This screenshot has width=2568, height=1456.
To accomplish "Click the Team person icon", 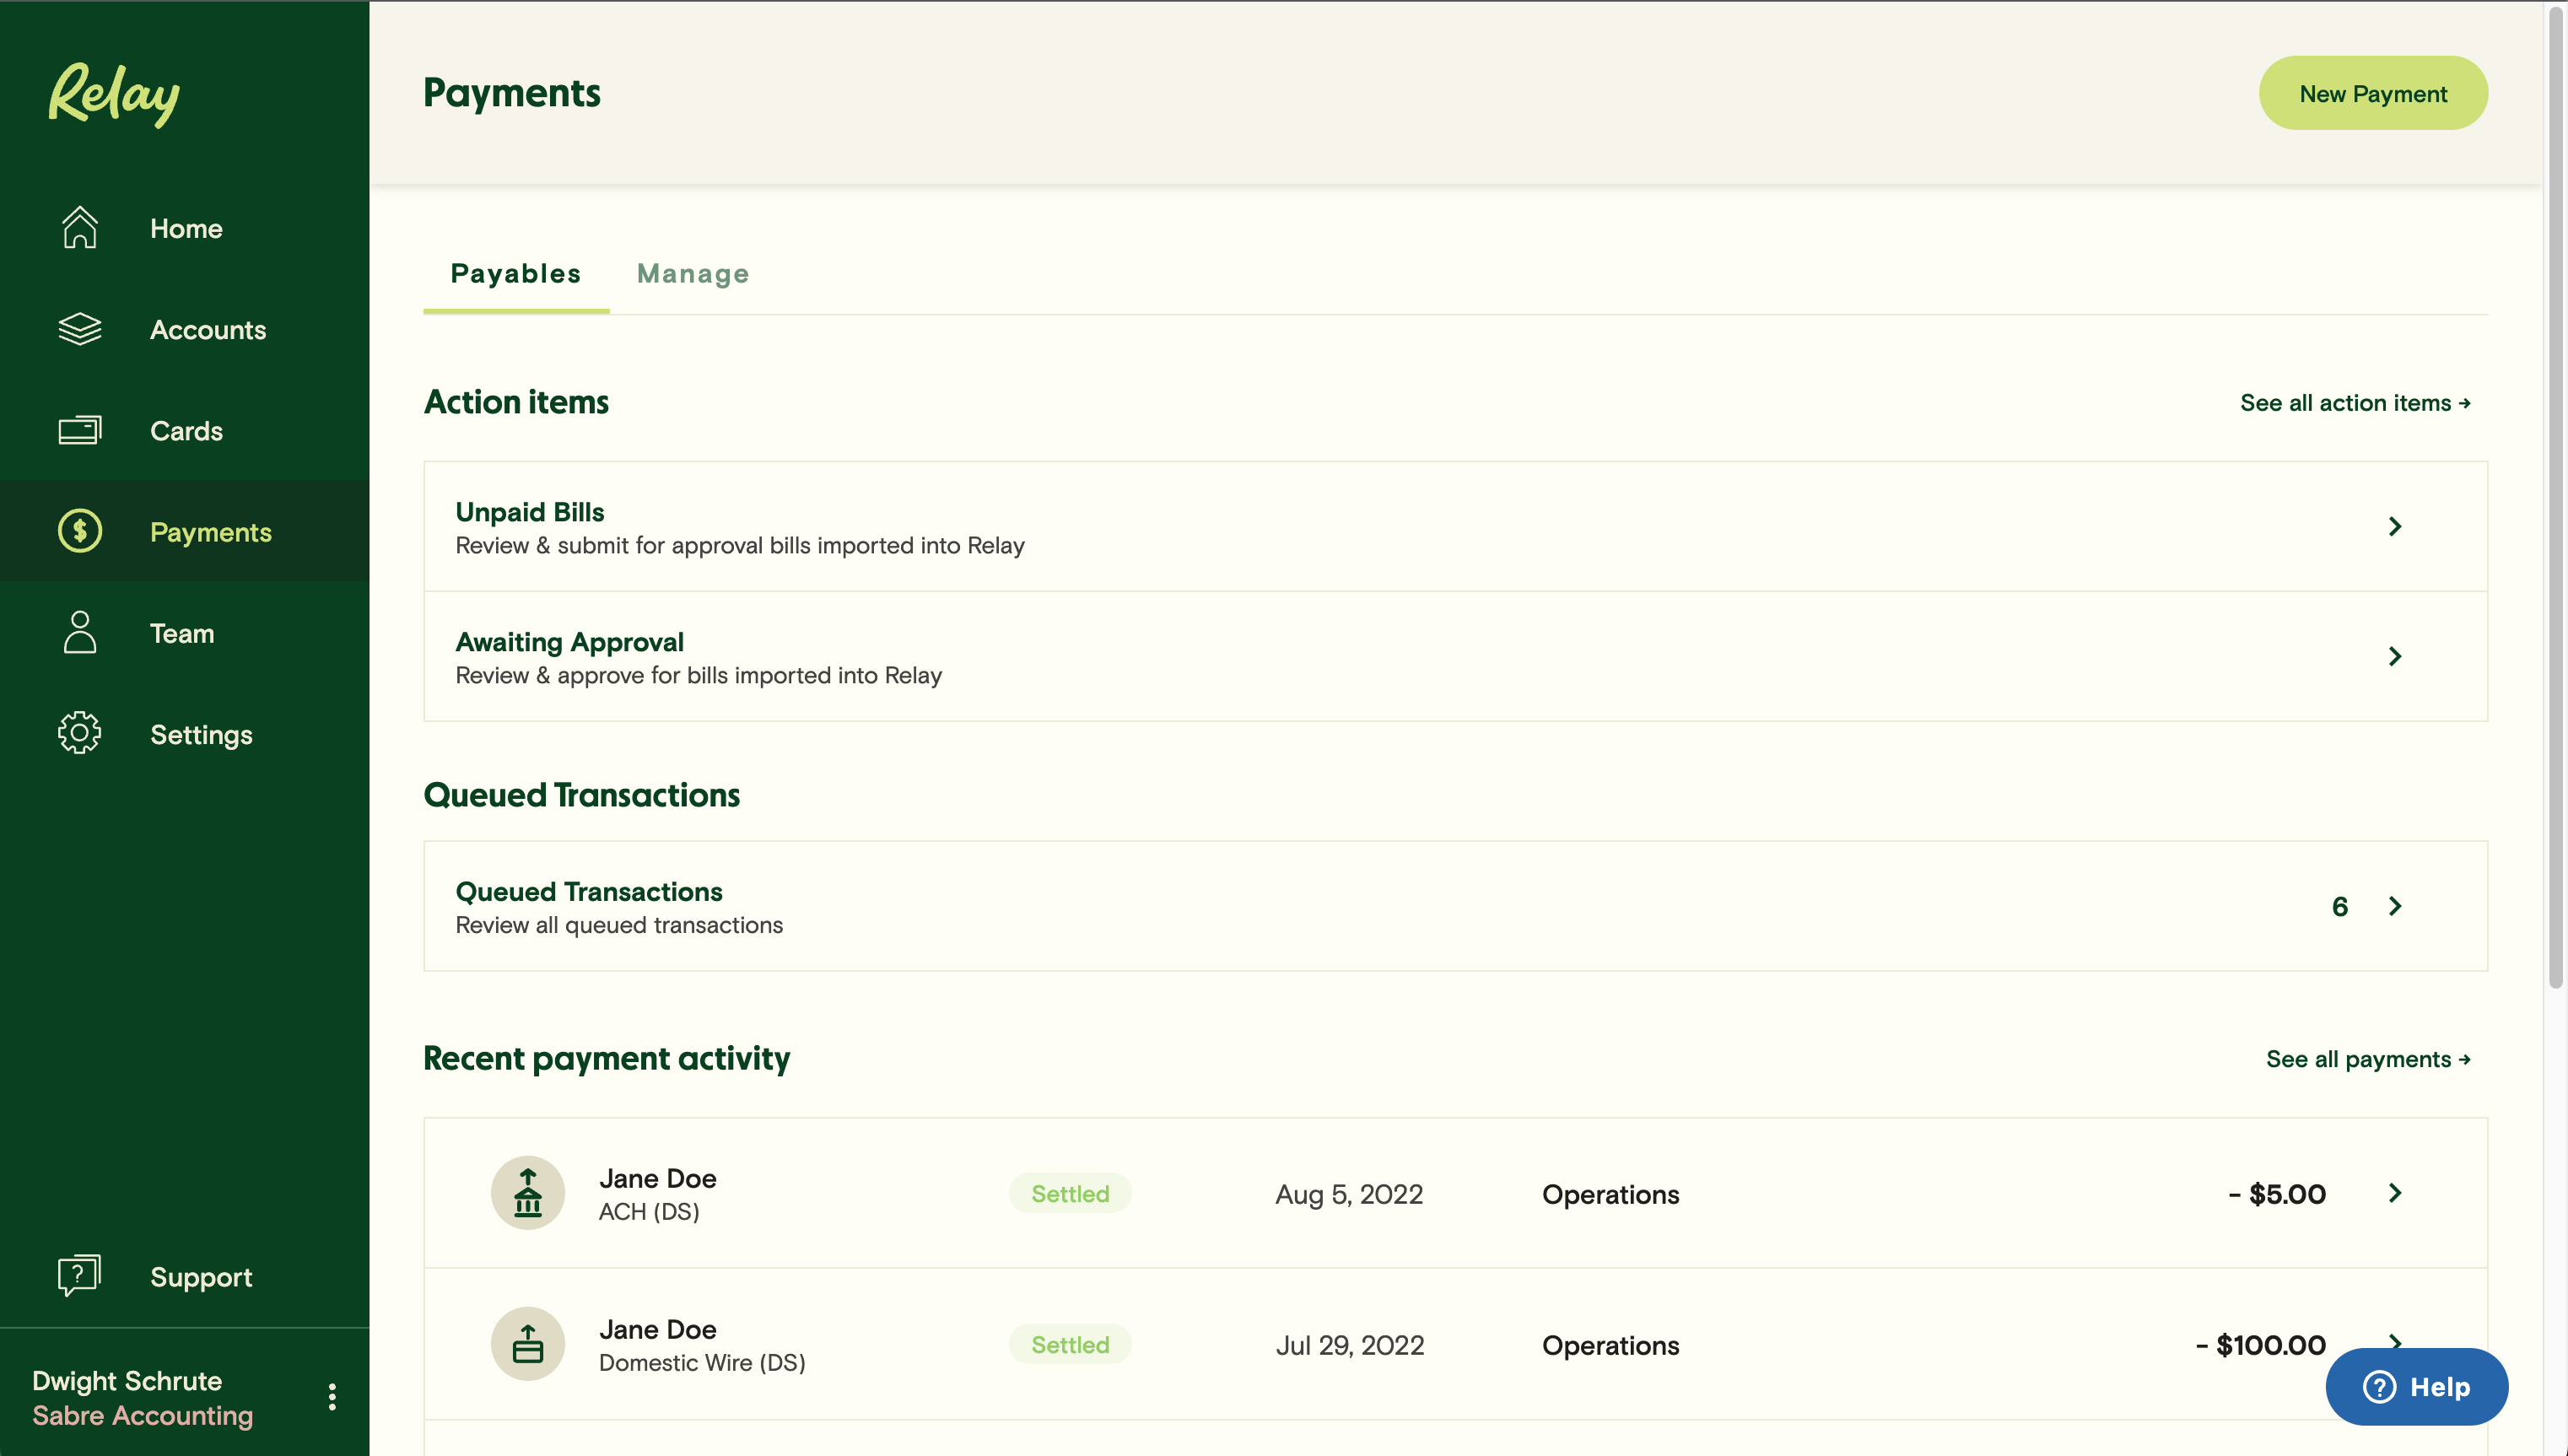I will [80, 632].
